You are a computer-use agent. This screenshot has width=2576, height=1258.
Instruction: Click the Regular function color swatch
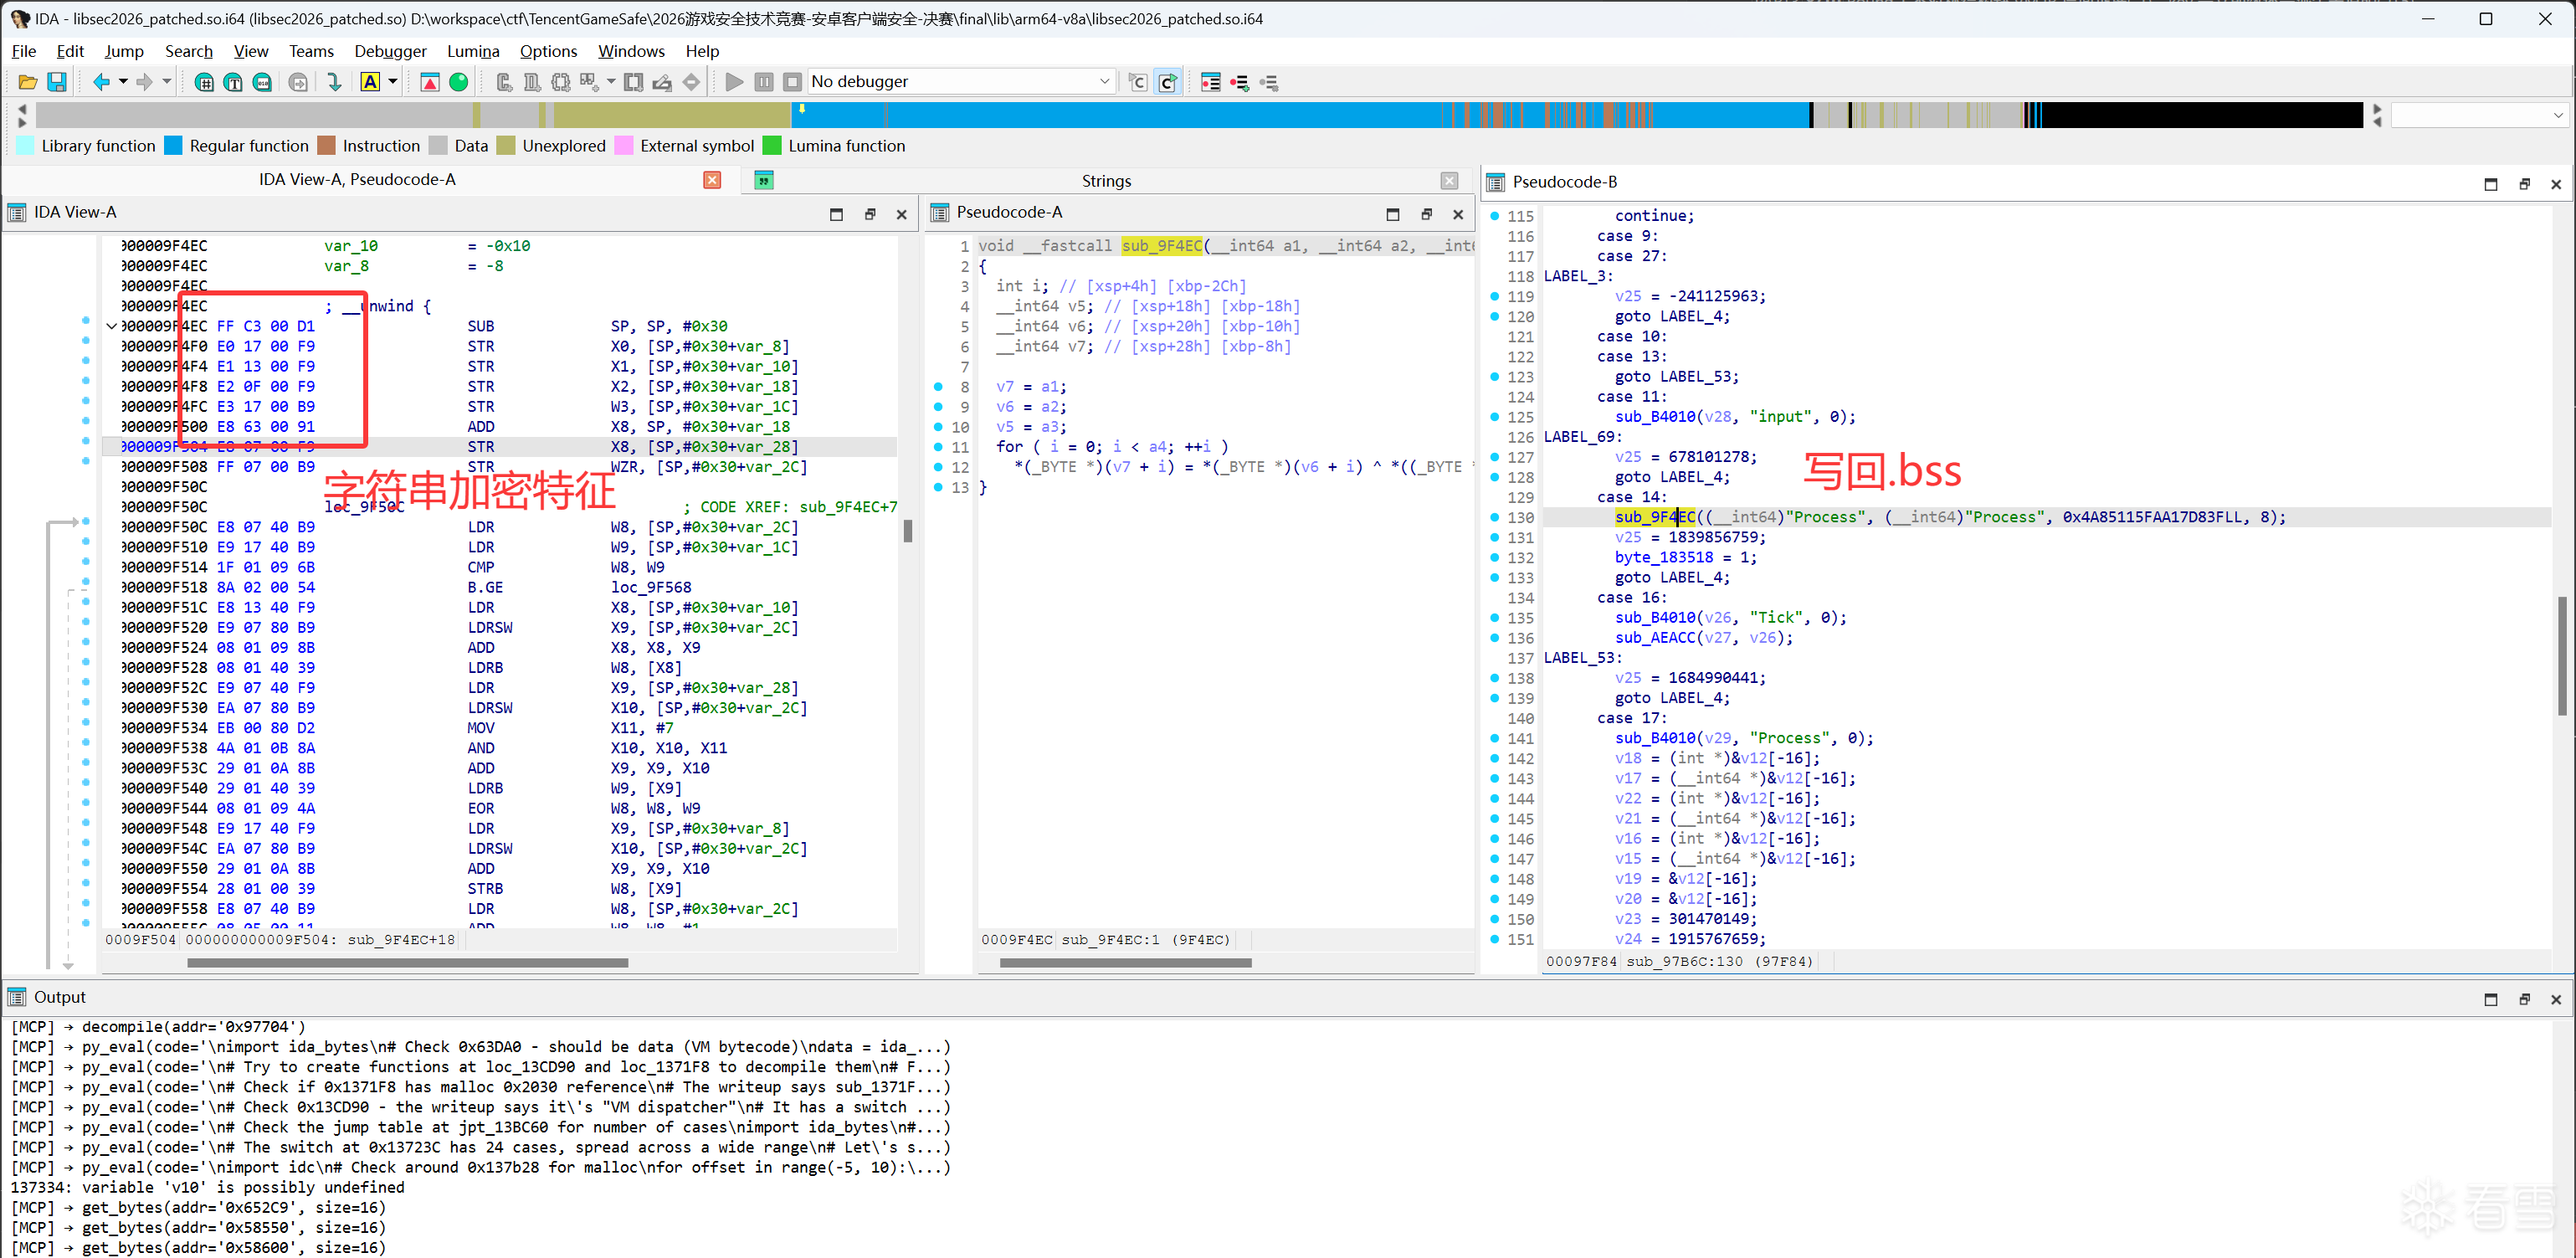click(173, 146)
